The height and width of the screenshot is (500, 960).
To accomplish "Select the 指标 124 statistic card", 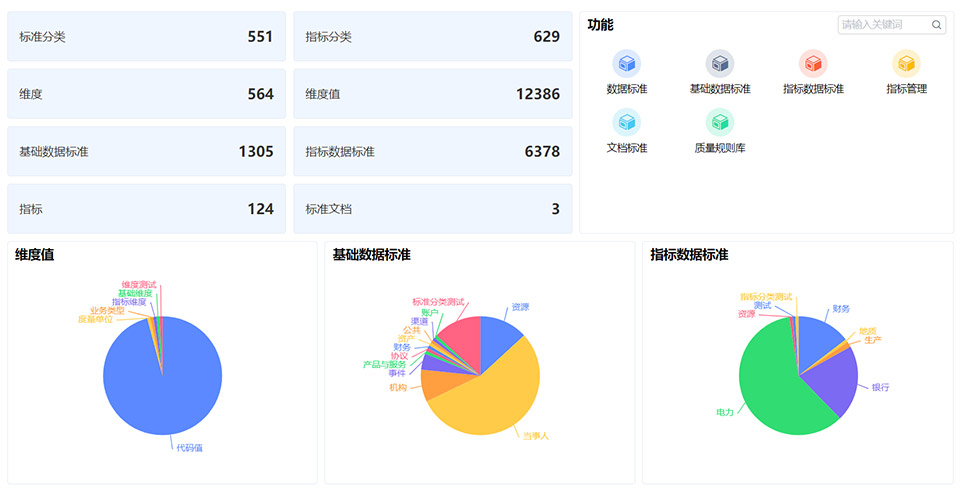I will click(146, 209).
